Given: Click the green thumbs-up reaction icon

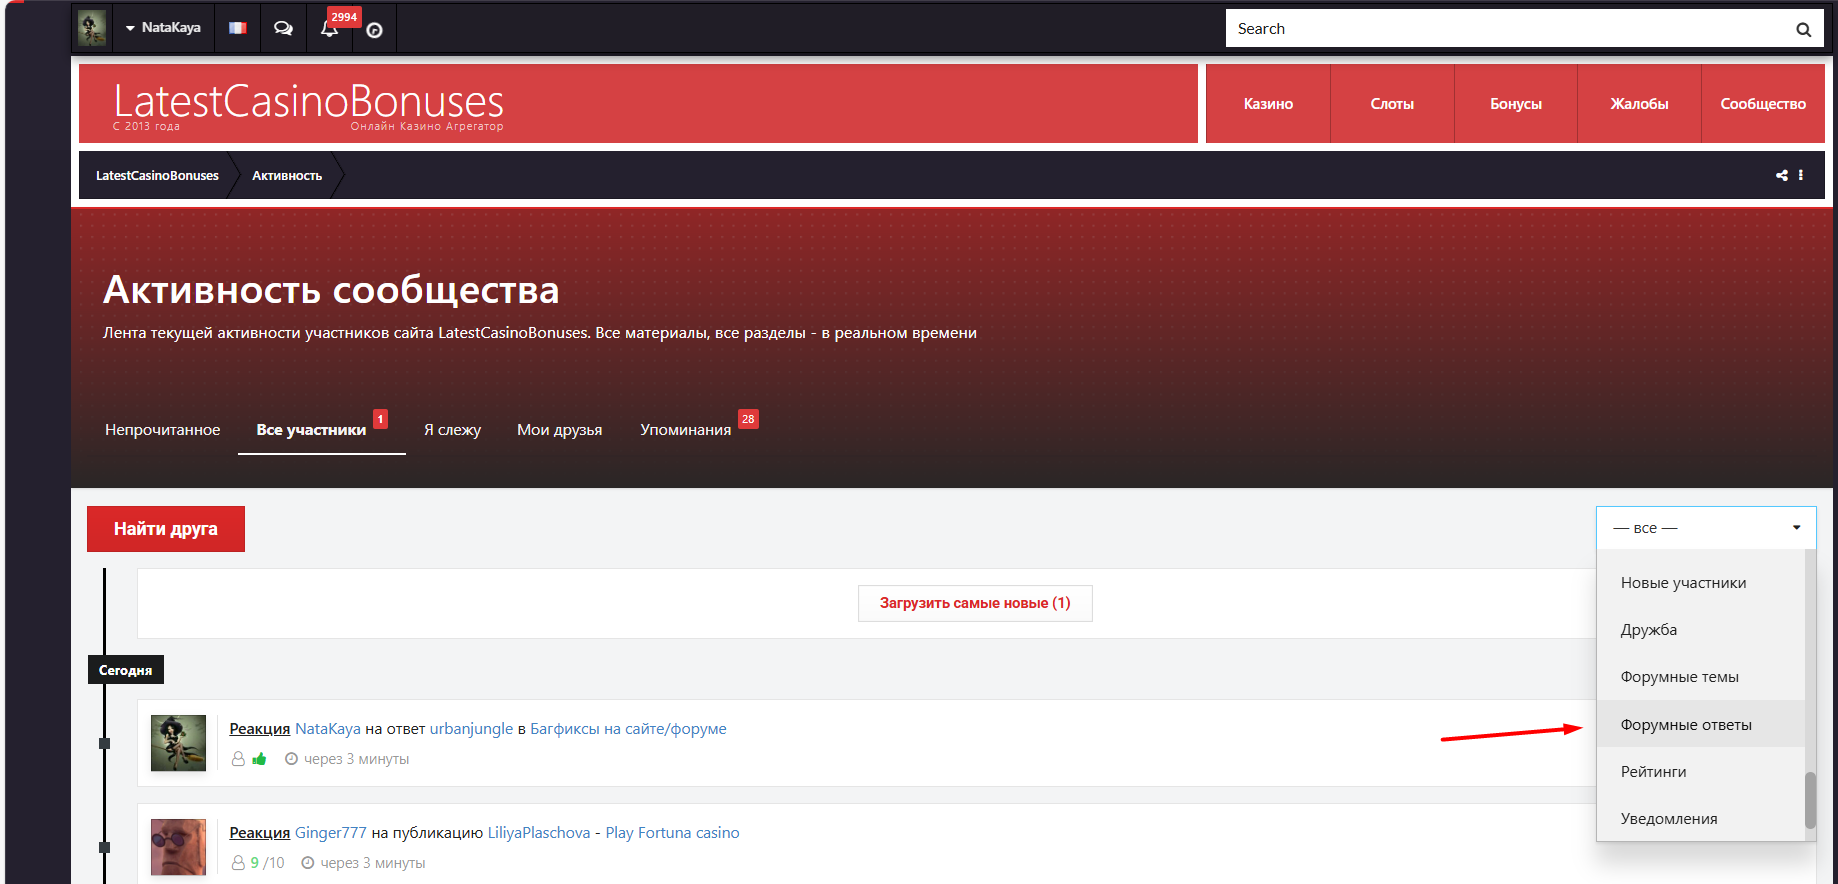Looking at the screenshot, I should (x=260, y=759).
